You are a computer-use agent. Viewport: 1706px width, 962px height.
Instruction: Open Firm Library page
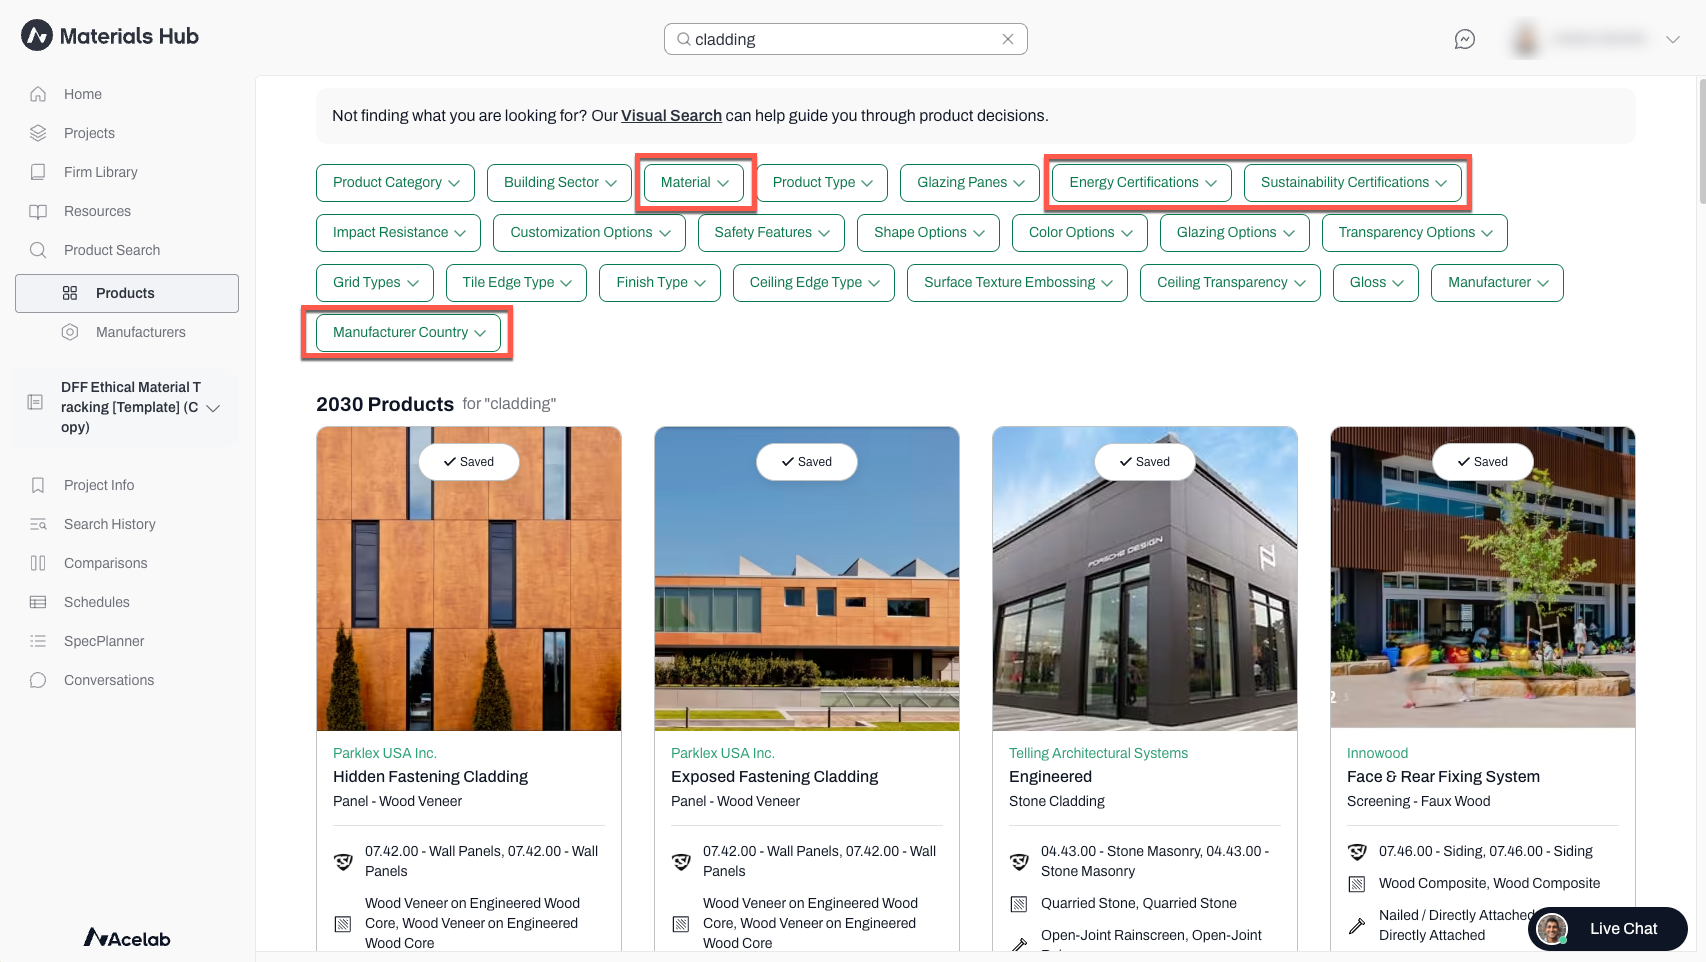[100, 172]
